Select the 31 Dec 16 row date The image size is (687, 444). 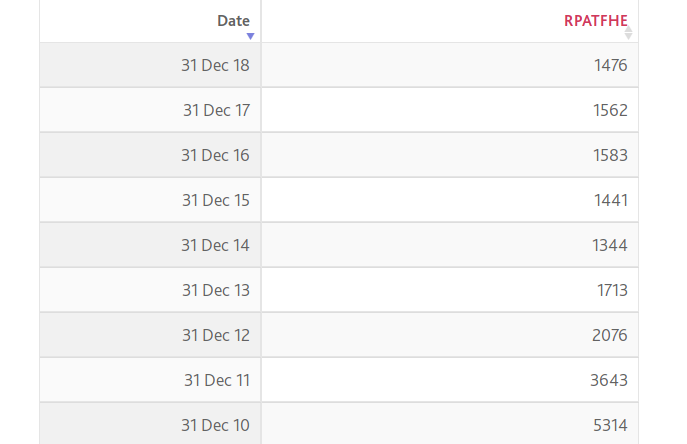click(x=150, y=155)
